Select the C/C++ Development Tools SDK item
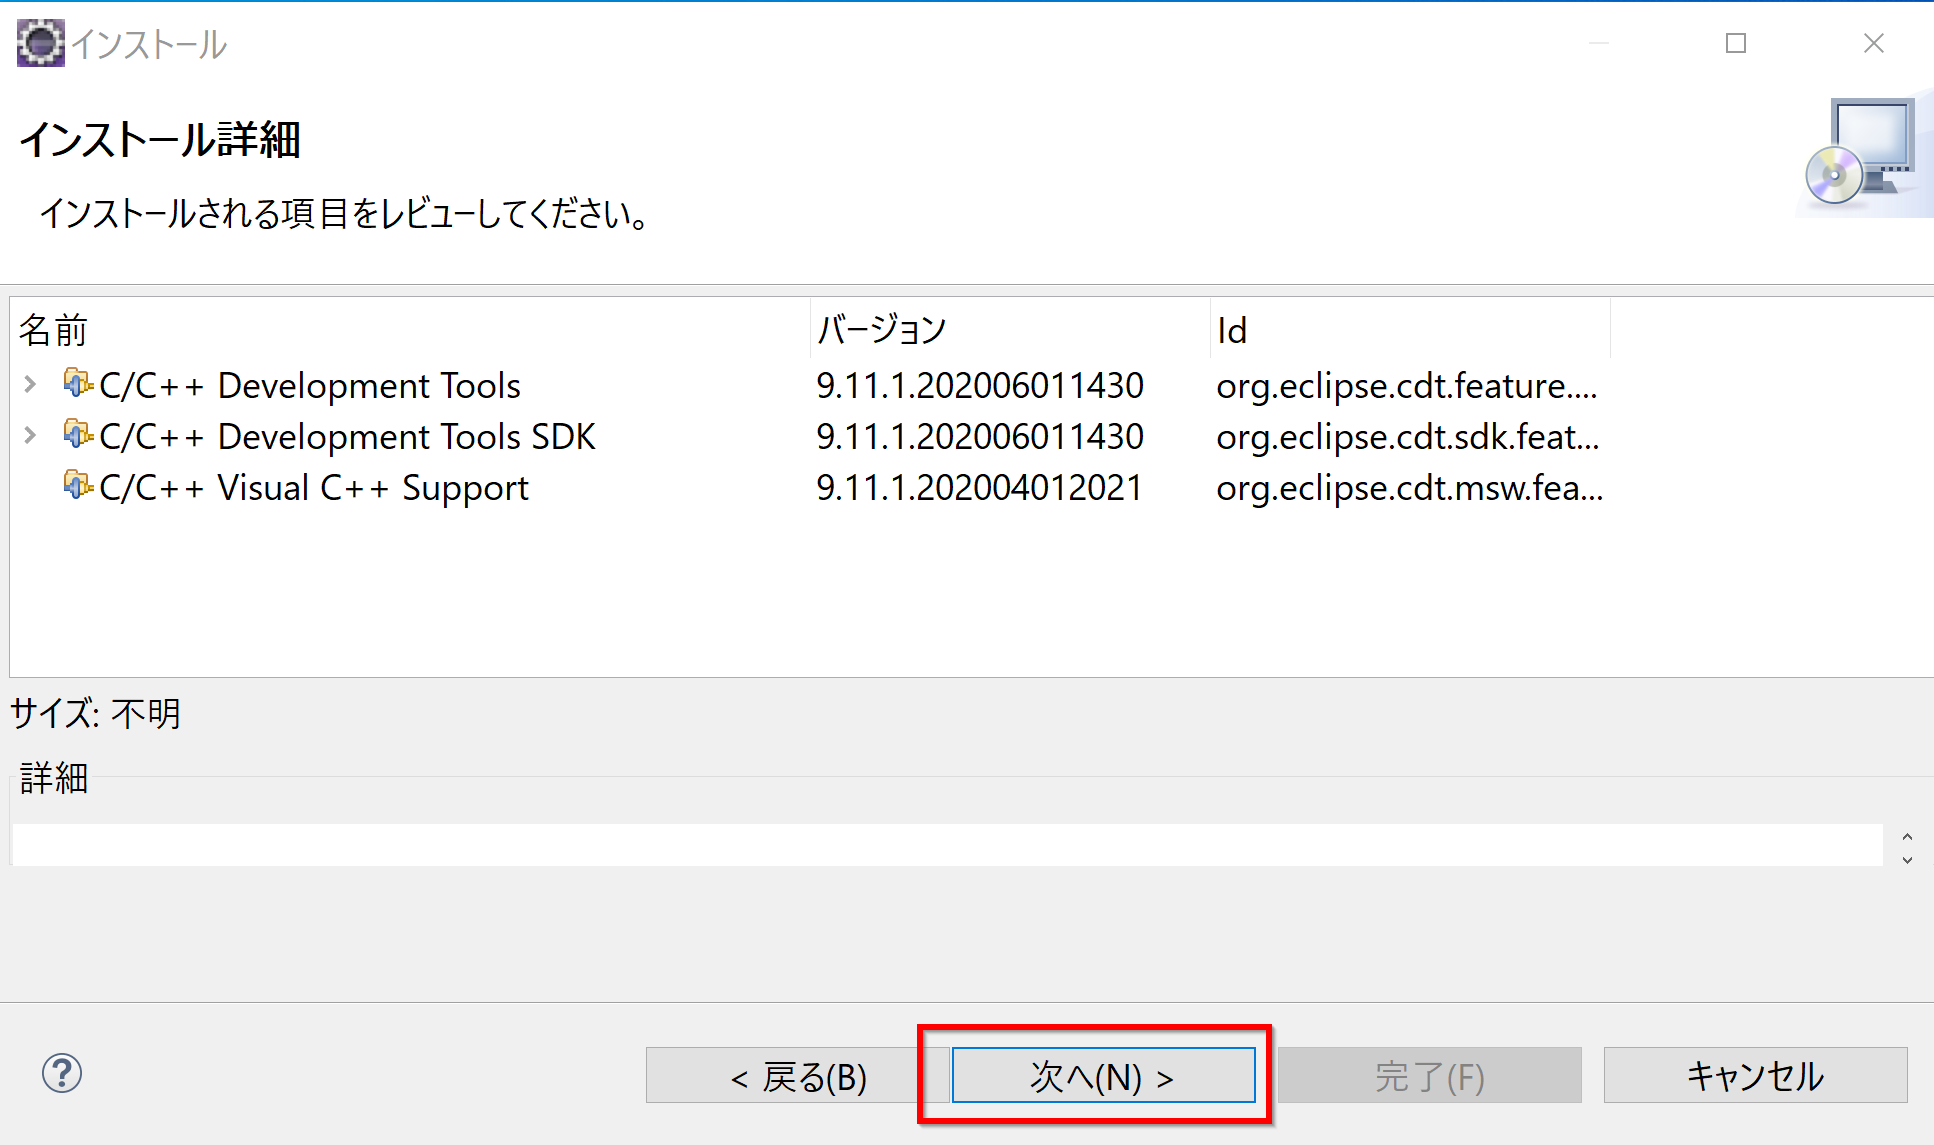The width and height of the screenshot is (1934, 1145). coord(347,437)
